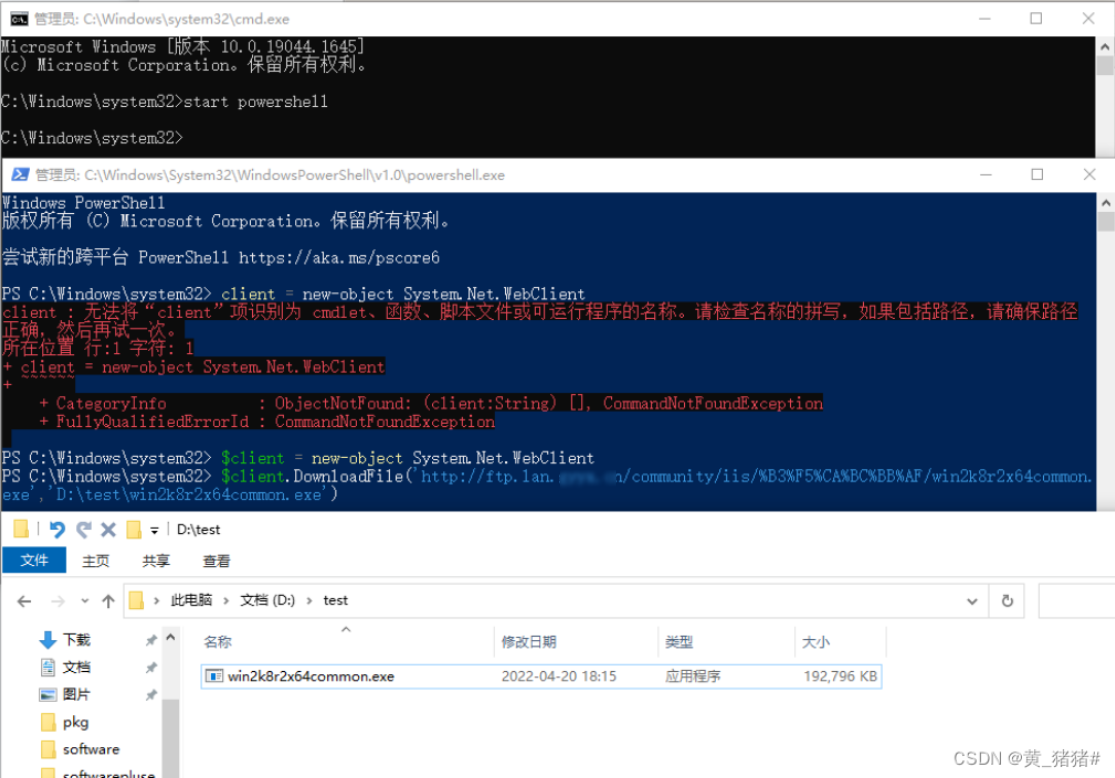
Task: Switch to the 主页 ribbon tab
Action: [x=95, y=561]
